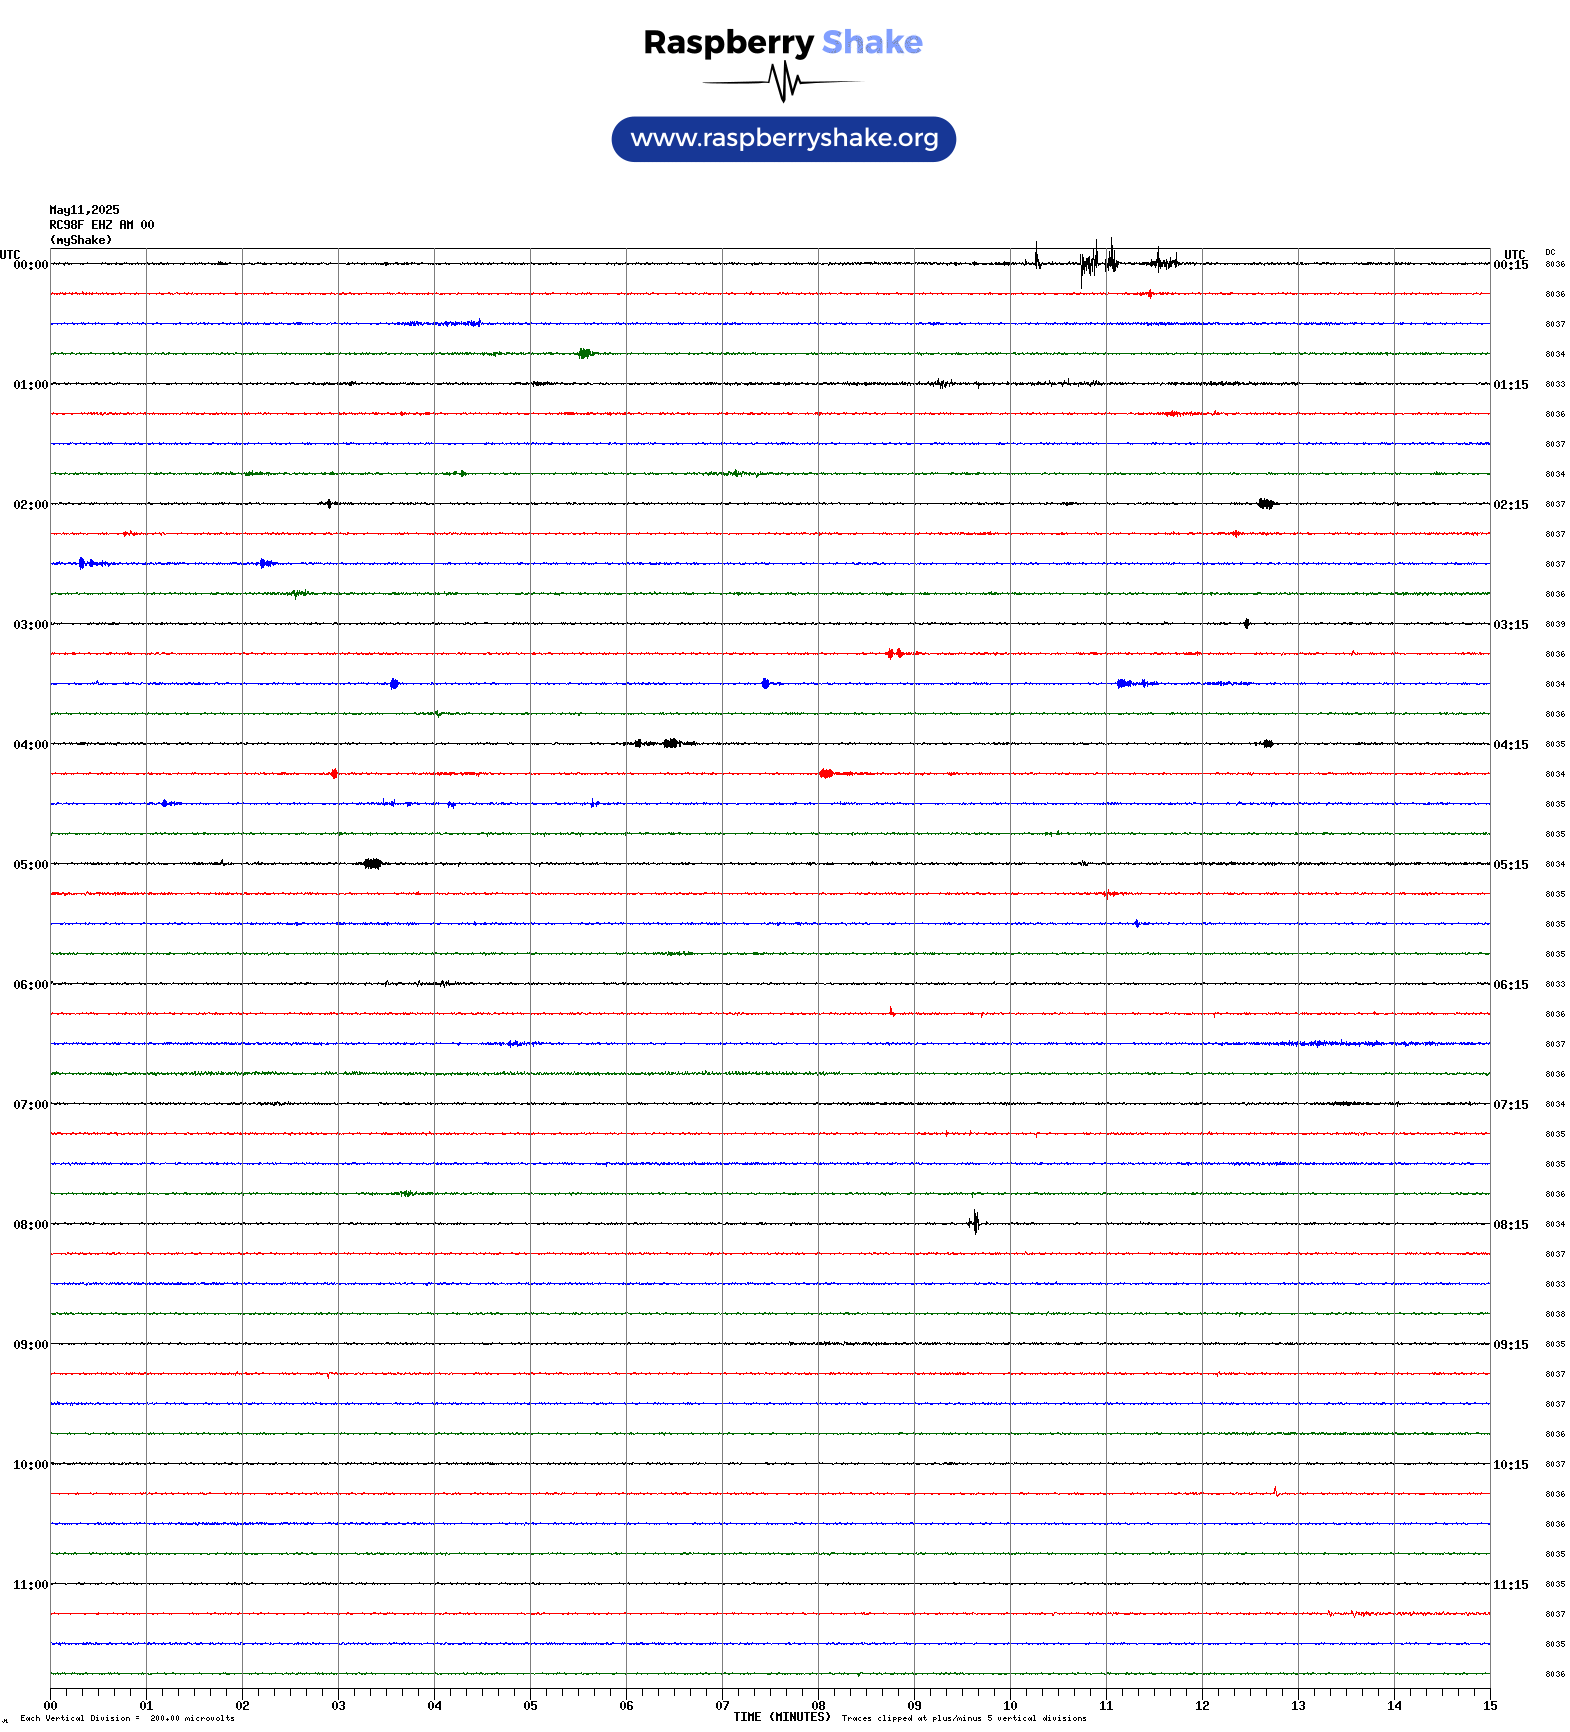Click the 05:15 time label on right axis
Image resolution: width=1570 pixels, height=1732 pixels.
(1511, 865)
